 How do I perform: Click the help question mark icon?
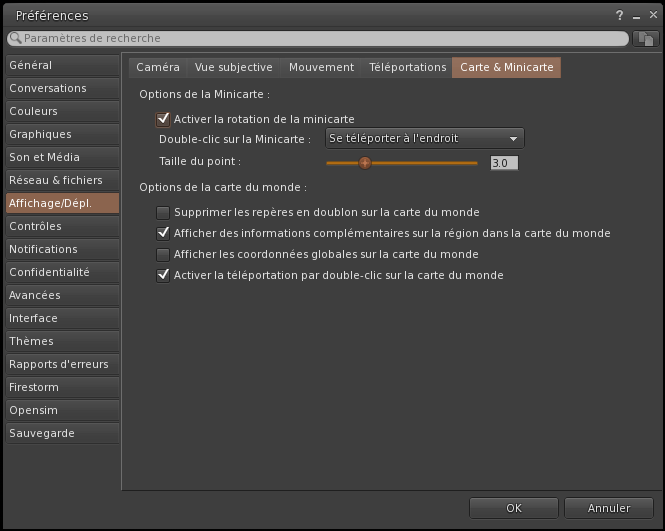[620, 15]
